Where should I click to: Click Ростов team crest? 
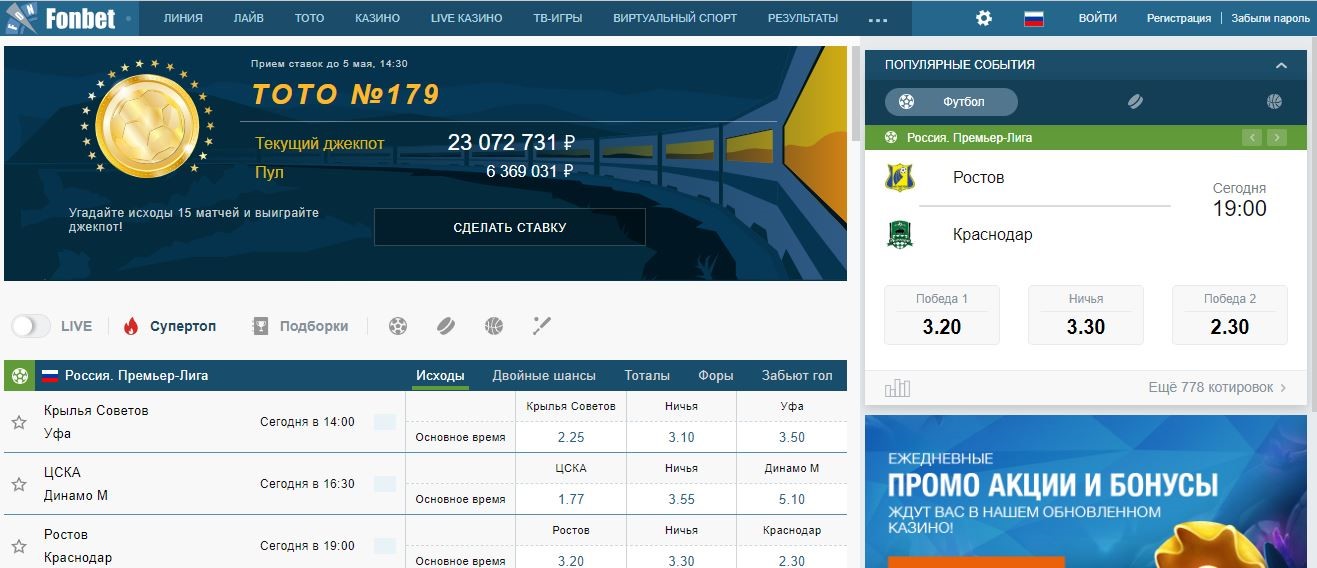pos(900,177)
